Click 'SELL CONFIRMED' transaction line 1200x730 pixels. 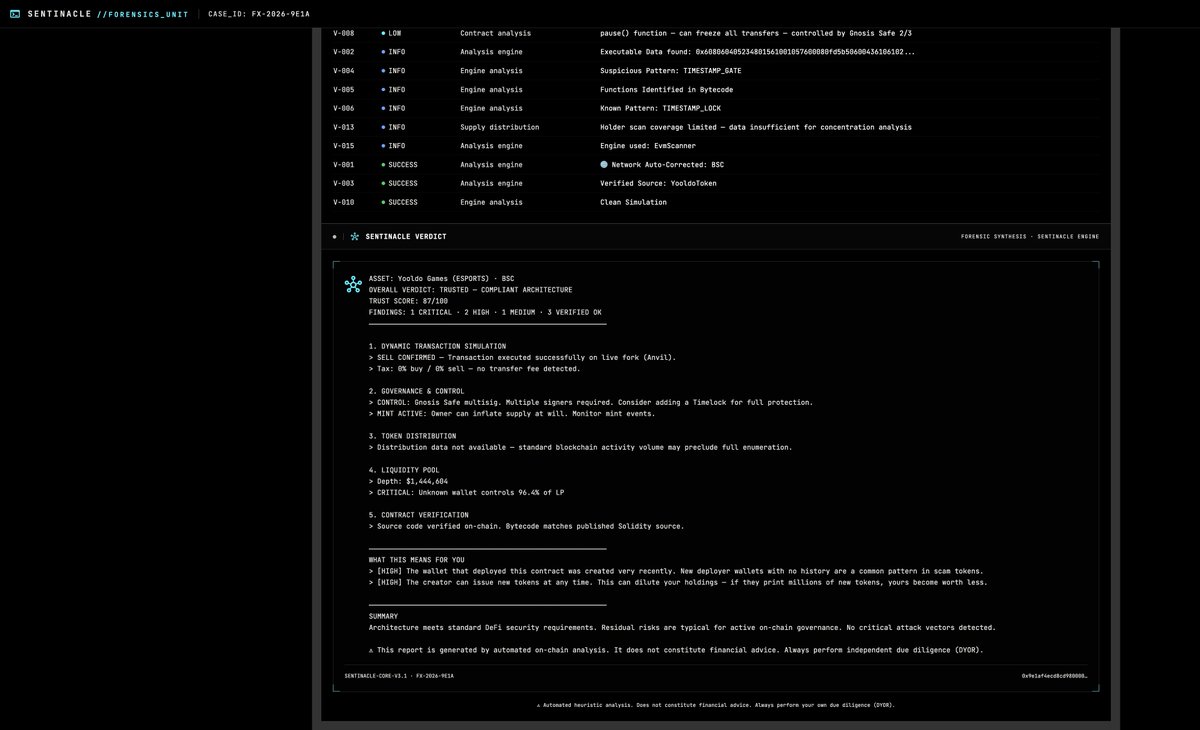[522, 357]
